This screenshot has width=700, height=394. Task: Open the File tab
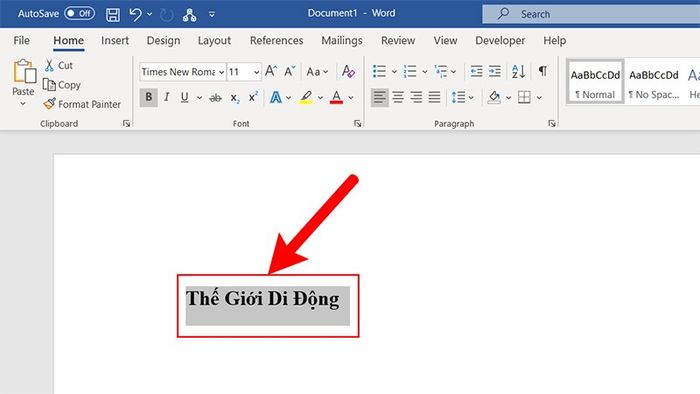(21, 41)
